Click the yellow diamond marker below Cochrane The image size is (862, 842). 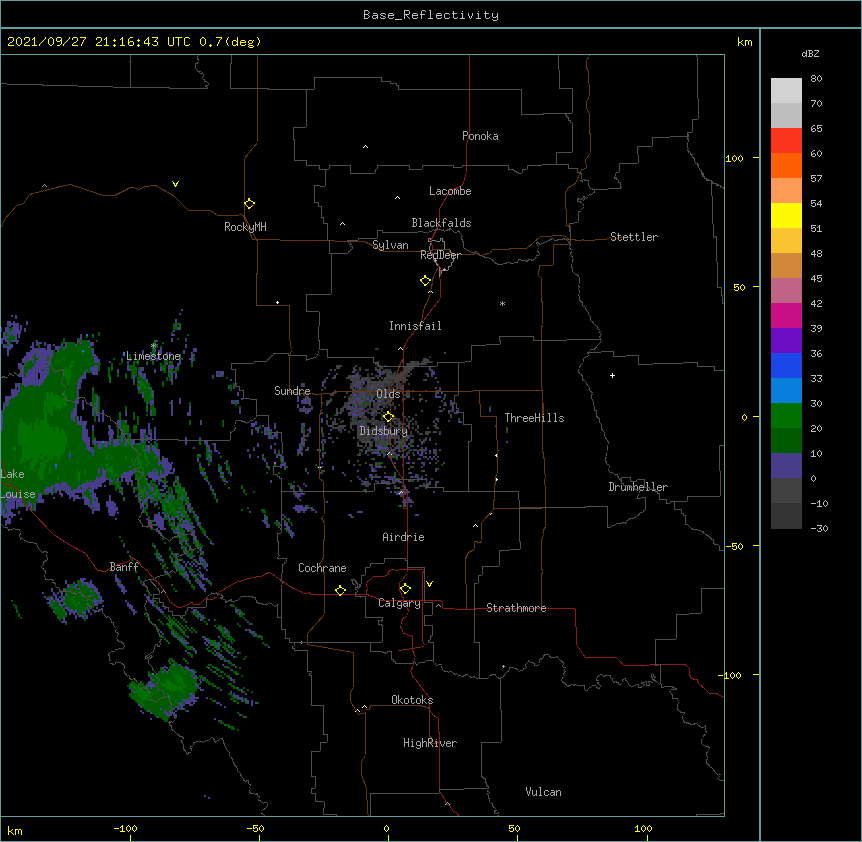(x=340, y=590)
